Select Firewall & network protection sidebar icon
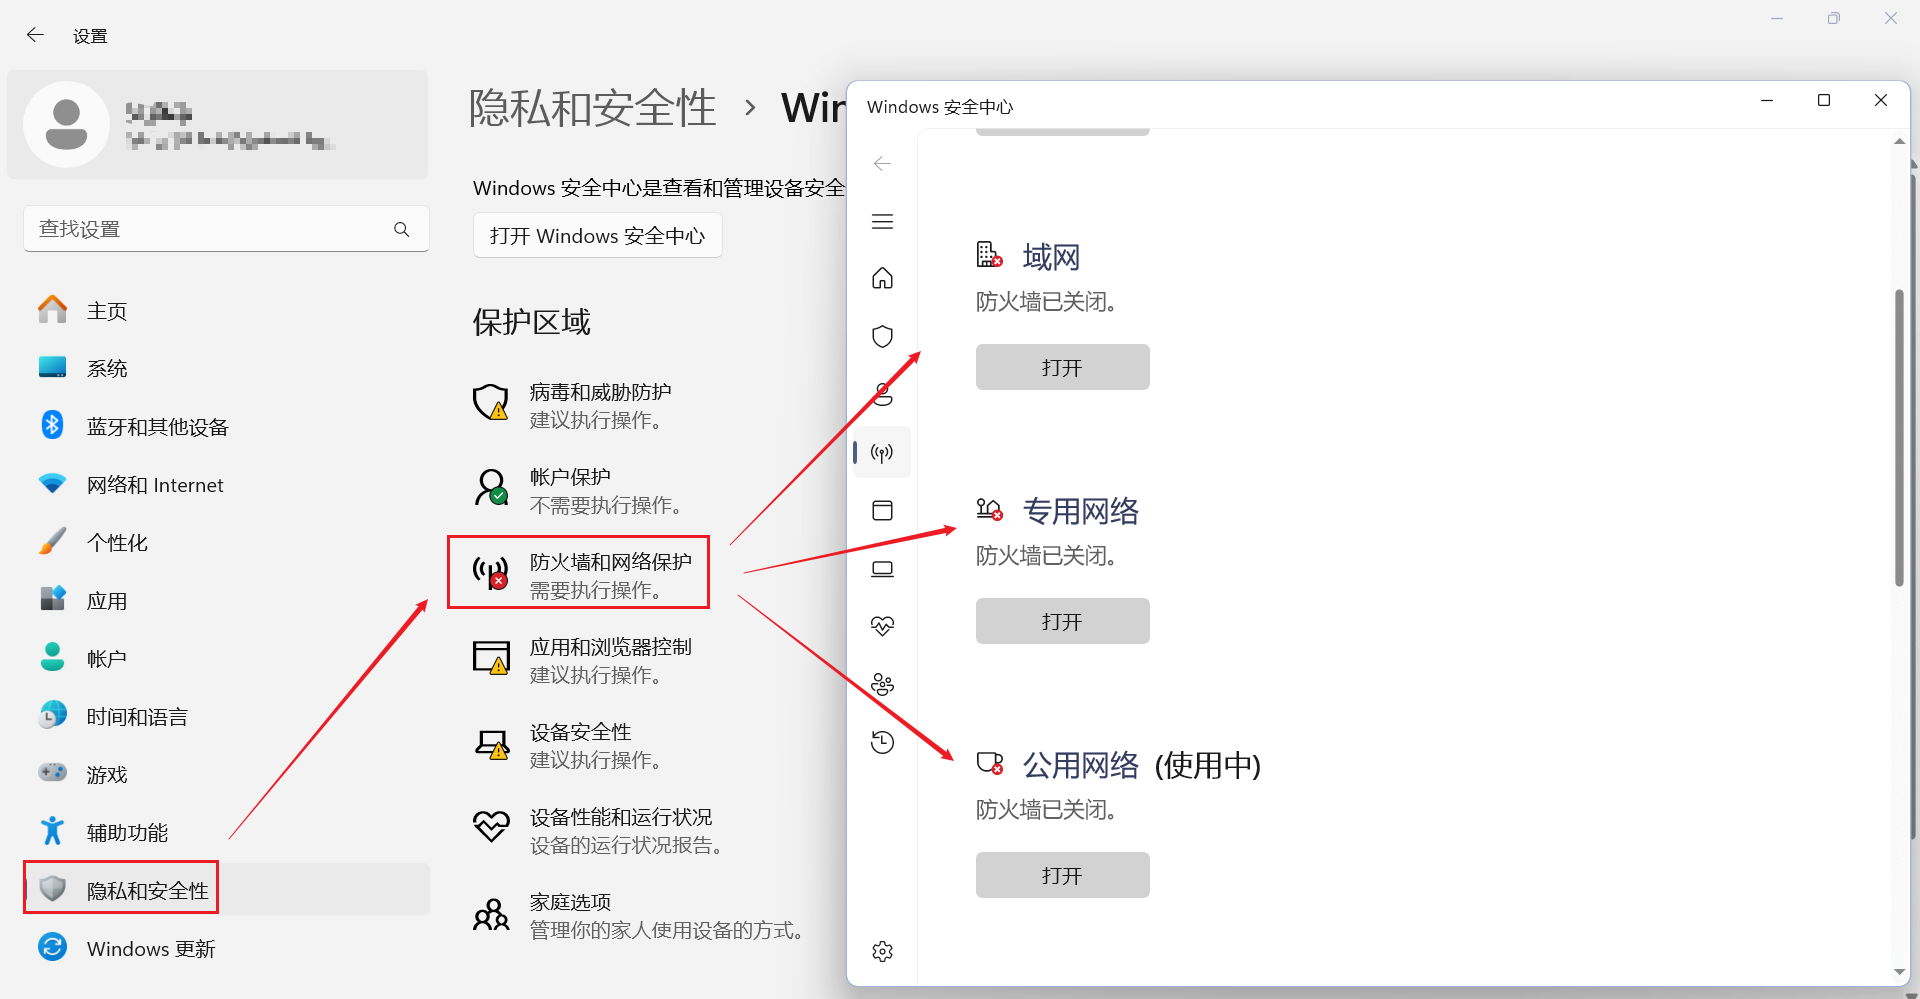 pos(882,452)
